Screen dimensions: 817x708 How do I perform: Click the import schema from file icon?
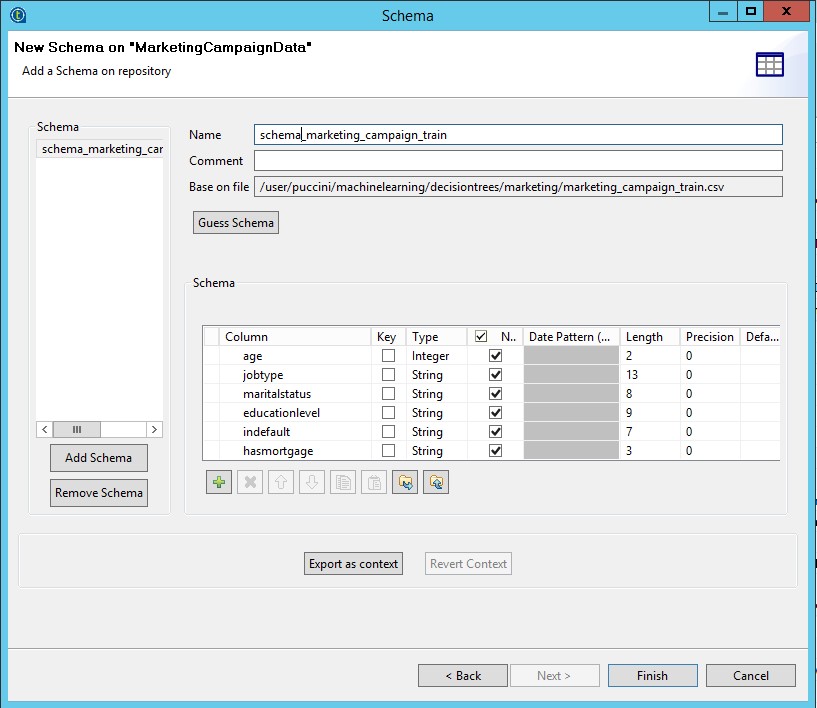point(405,483)
